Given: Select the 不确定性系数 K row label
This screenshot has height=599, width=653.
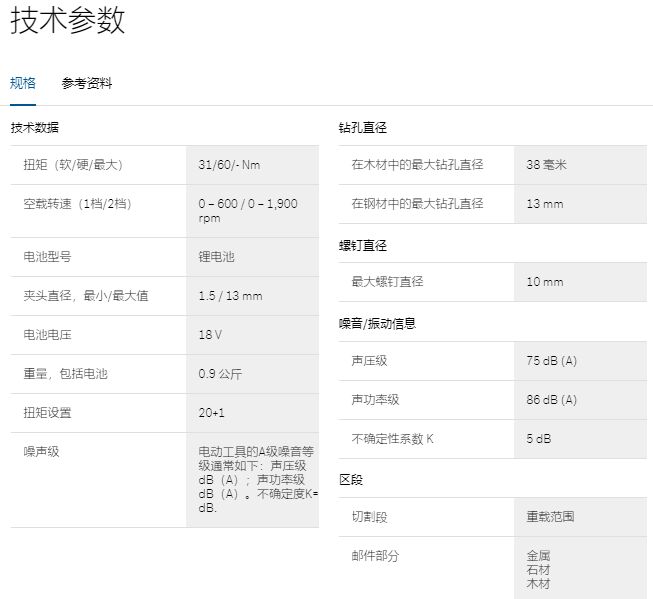Looking at the screenshot, I should (393, 438).
